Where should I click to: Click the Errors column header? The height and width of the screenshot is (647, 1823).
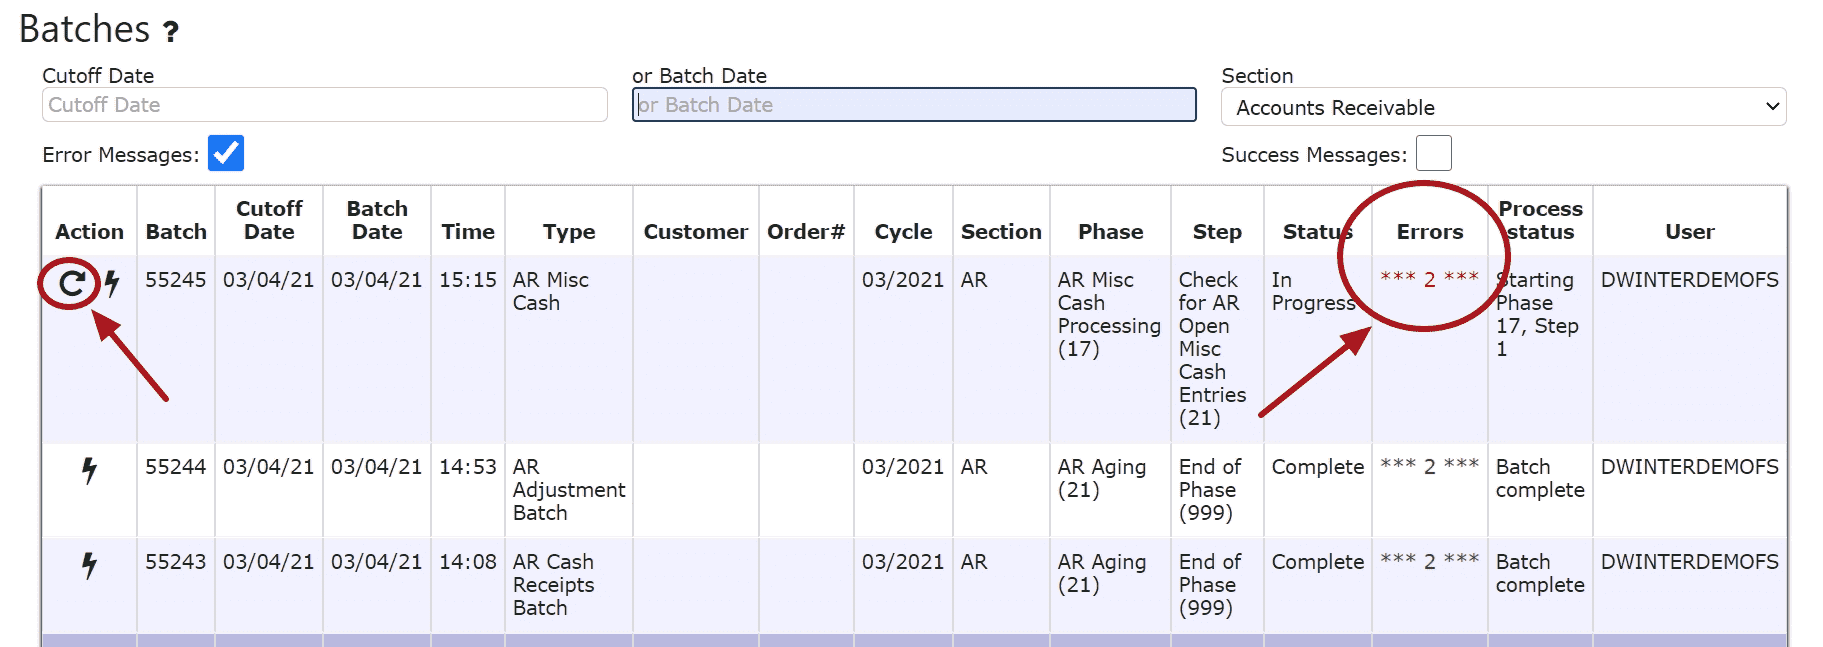tap(1429, 232)
